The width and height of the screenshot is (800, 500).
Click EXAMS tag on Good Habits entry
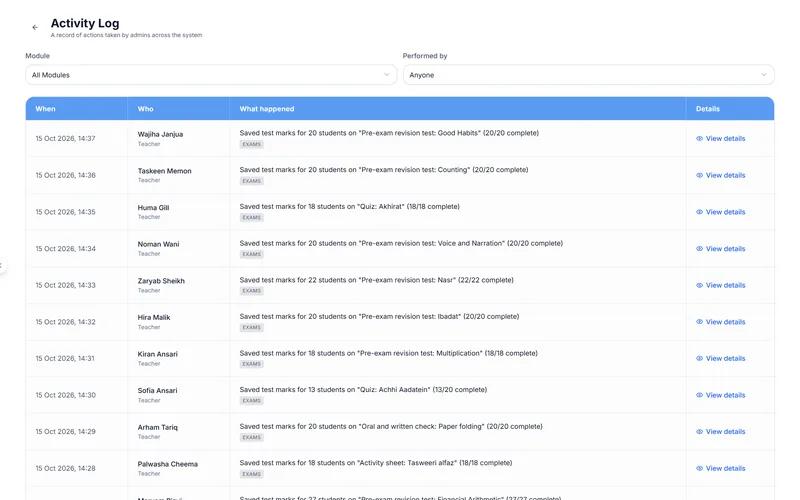click(252, 144)
